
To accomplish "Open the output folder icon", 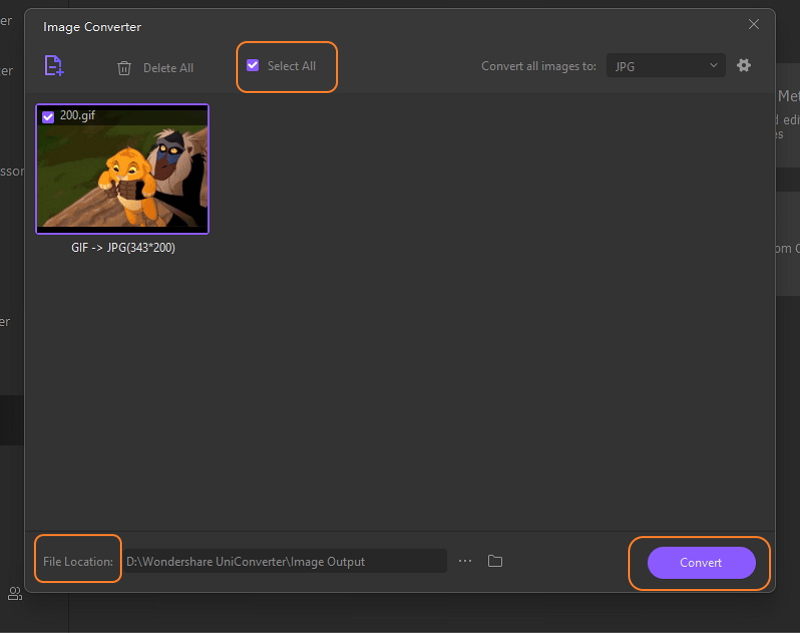I will point(495,561).
